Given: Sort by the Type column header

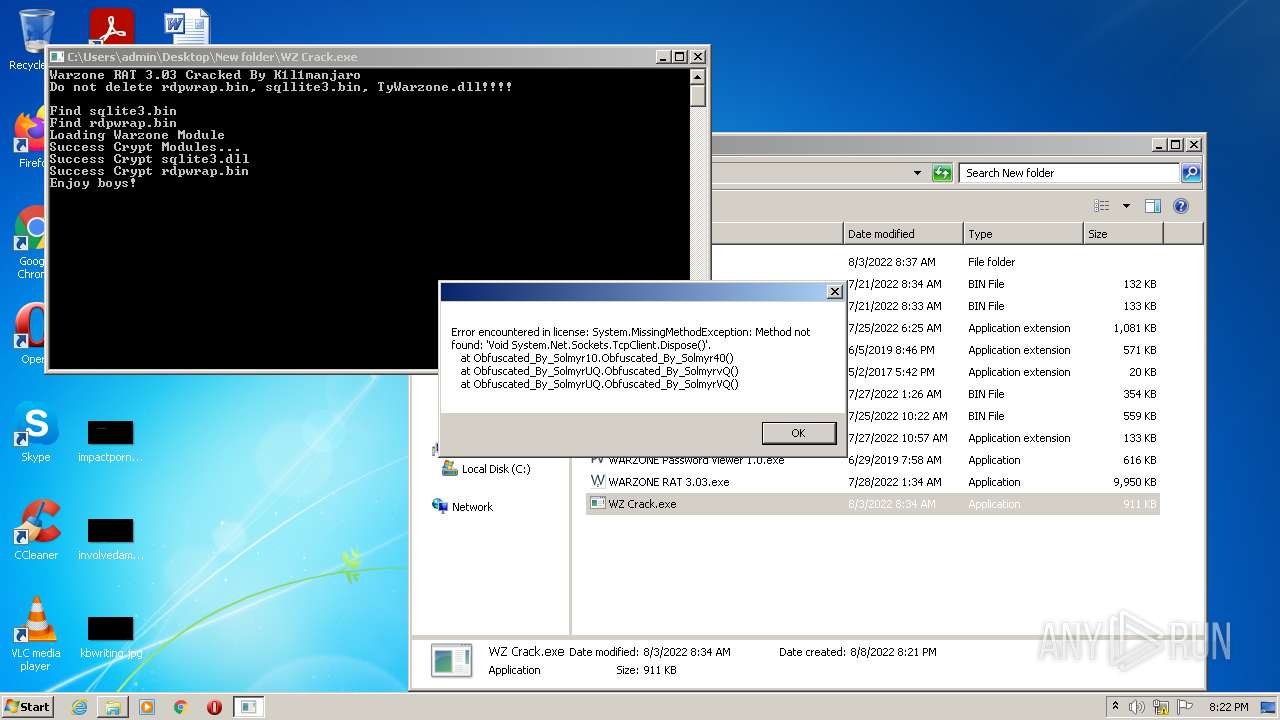Looking at the screenshot, I should click(1023, 234).
